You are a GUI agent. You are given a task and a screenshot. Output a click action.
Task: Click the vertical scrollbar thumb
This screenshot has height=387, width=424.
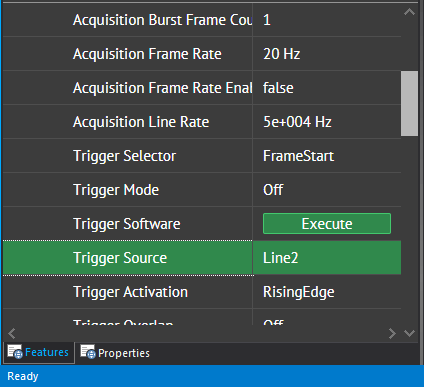409,103
